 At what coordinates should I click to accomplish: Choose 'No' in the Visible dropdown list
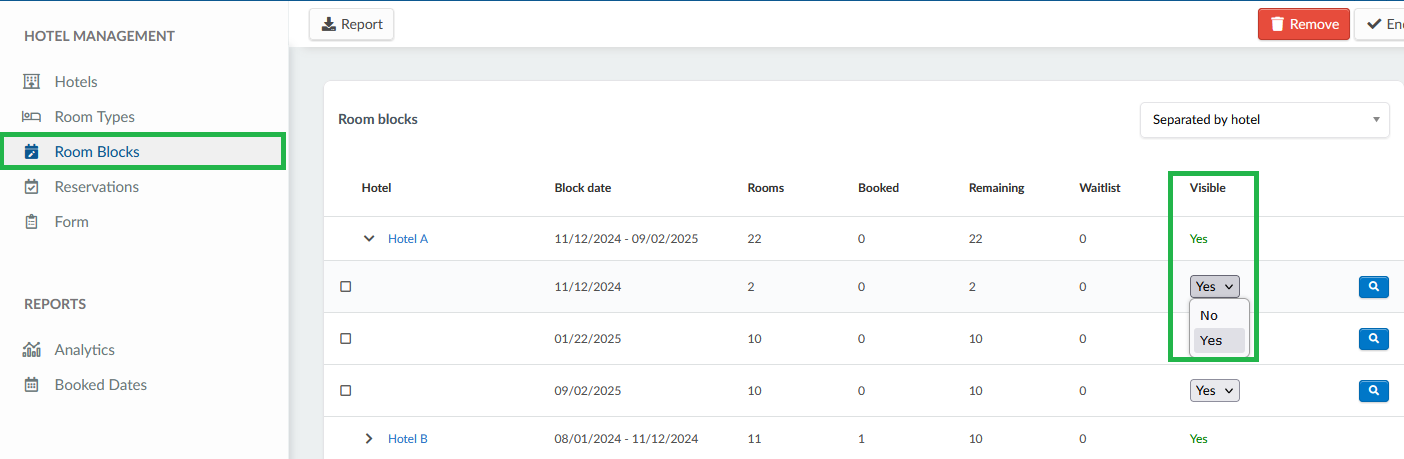tap(1209, 315)
